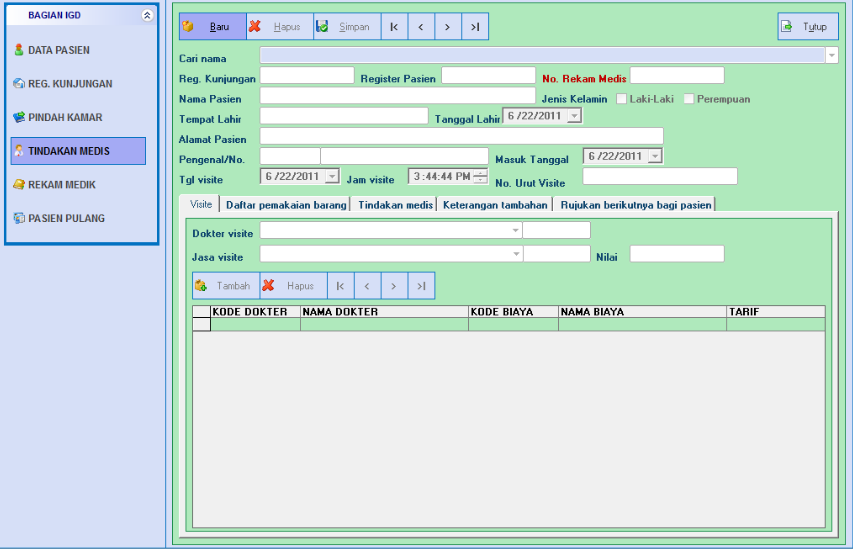Click the Jam visite time spinner
Image resolution: width=853 pixels, height=549 pixels.
[480, 176]
